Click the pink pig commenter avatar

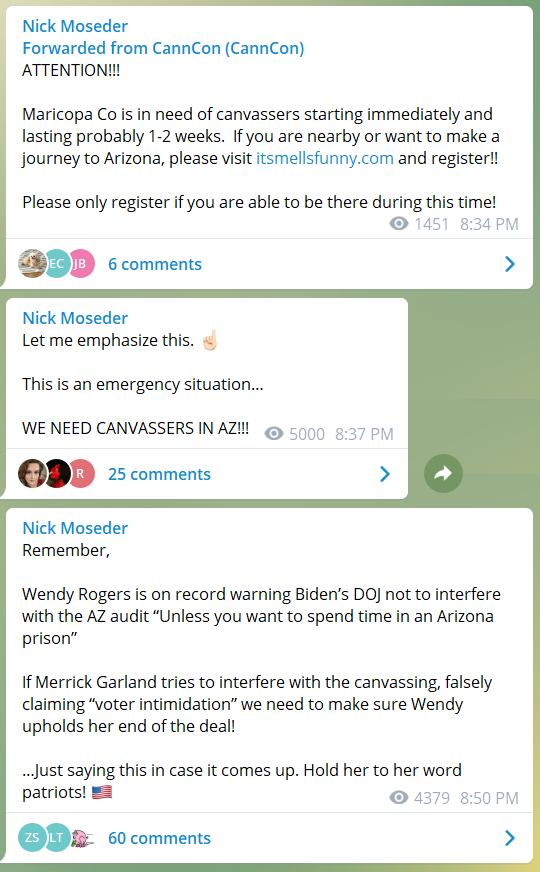coord(81,838)
